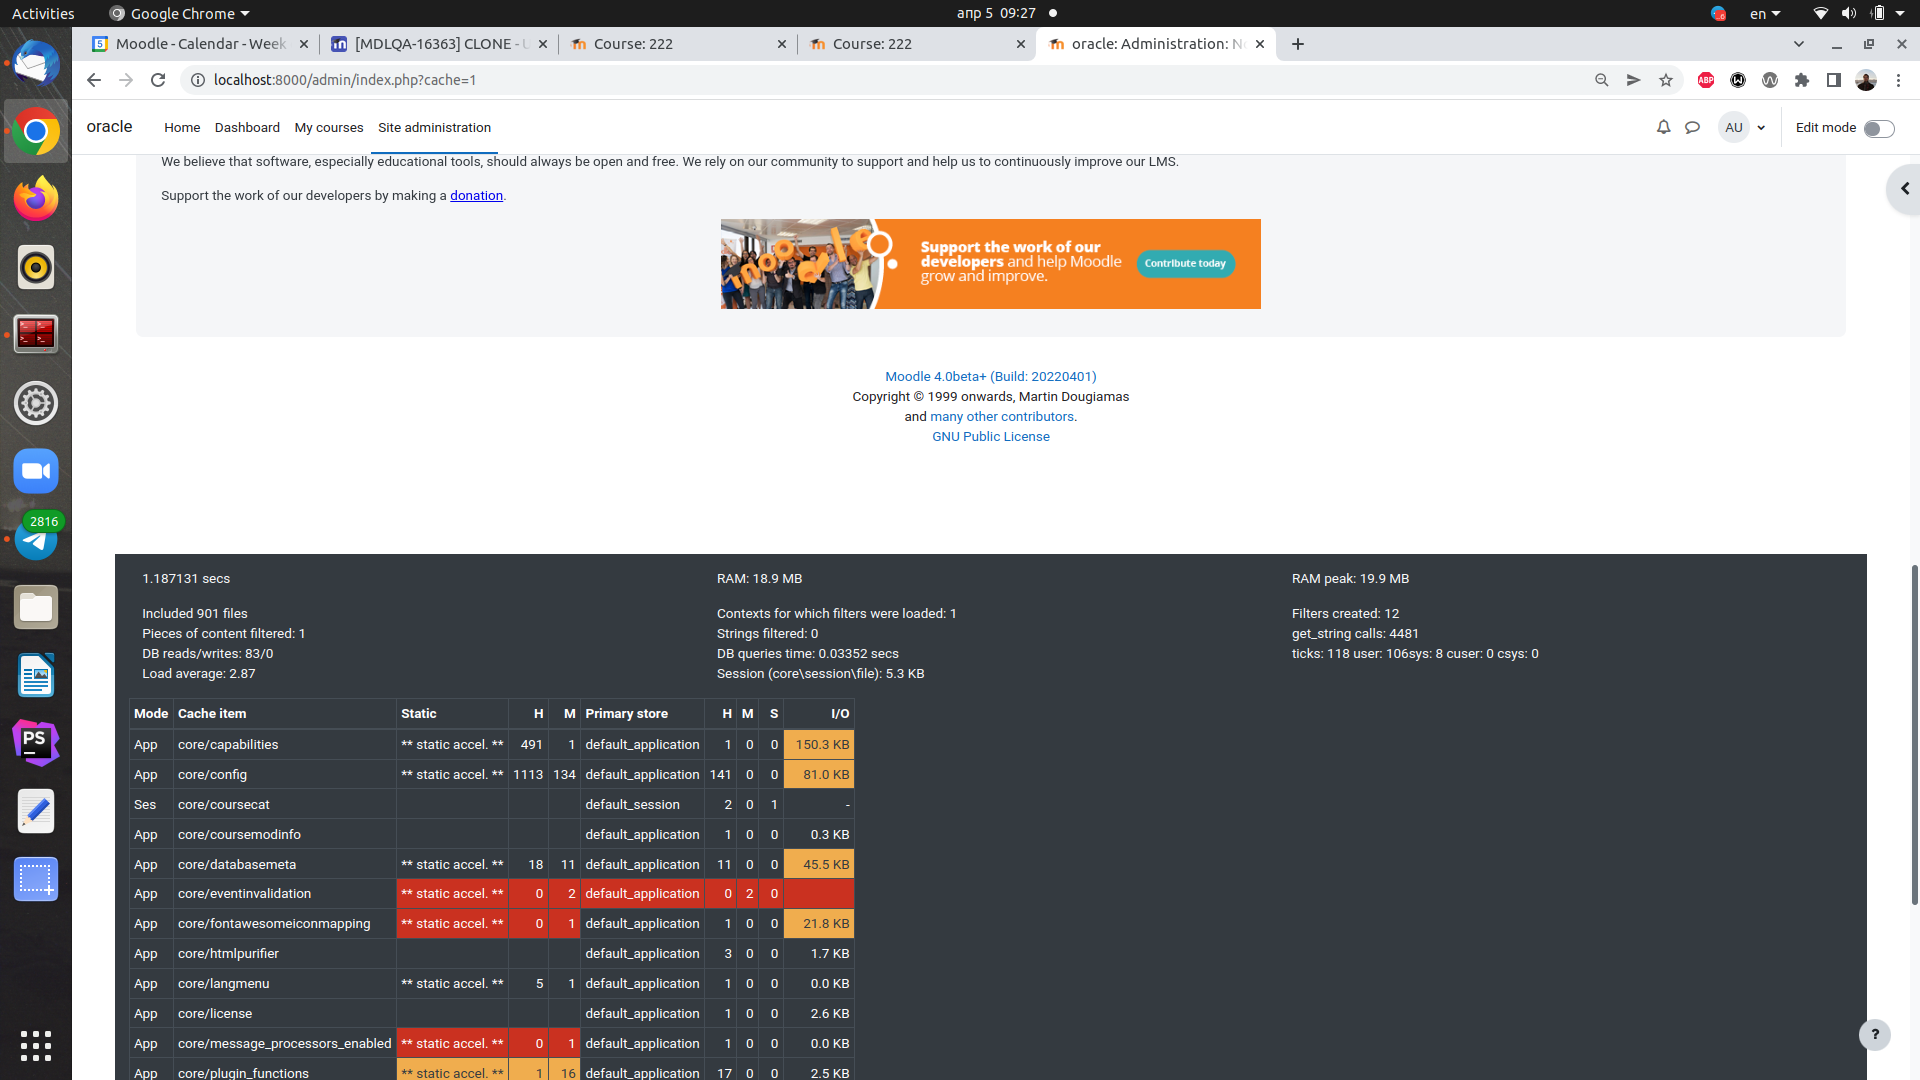The image size is (1920, 1080).
Task: Open Zoom from the dock
Action: pos(36,471)
